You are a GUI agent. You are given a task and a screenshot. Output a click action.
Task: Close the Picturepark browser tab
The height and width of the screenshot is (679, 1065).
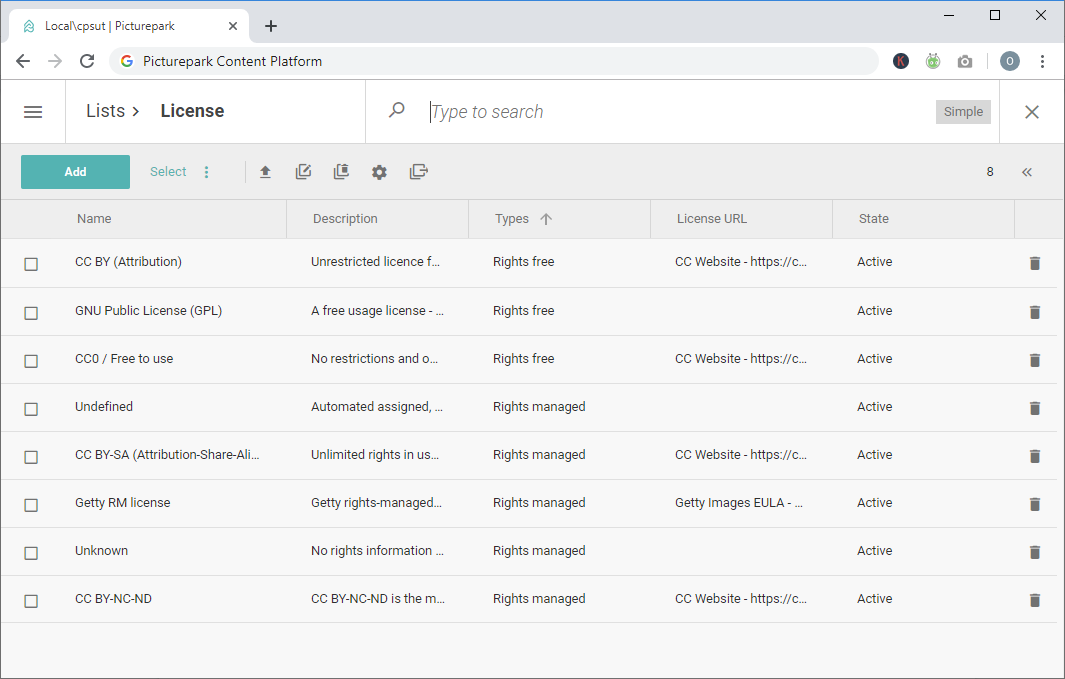point(232,26)
